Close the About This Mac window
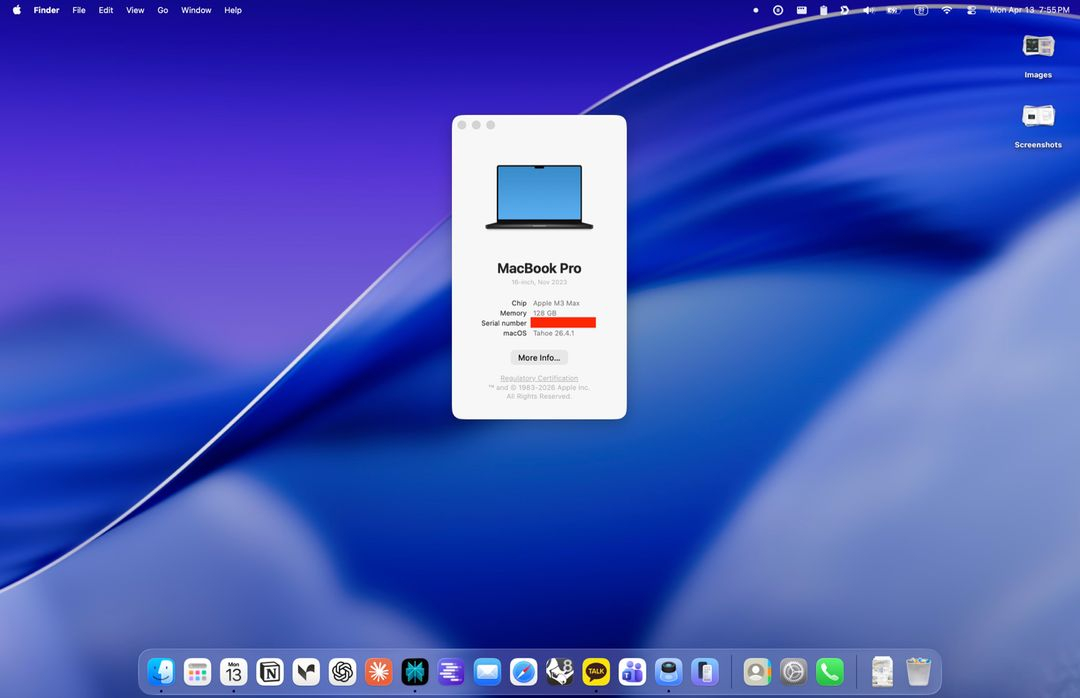This screenshot has width=1080, height=698. [462, 125]
